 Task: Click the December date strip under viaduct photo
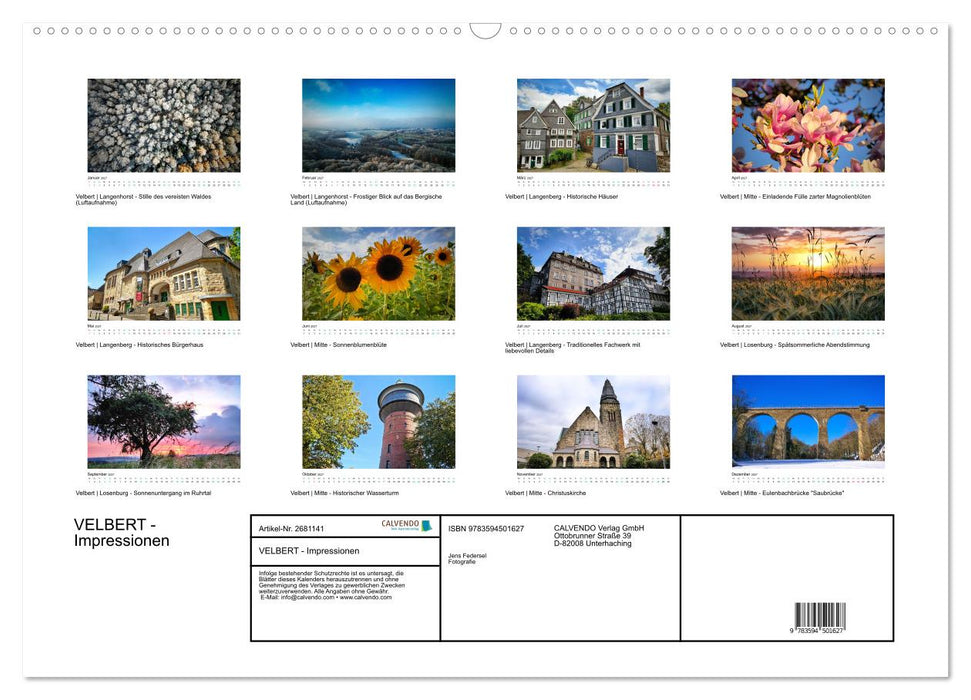click(808, 480)
